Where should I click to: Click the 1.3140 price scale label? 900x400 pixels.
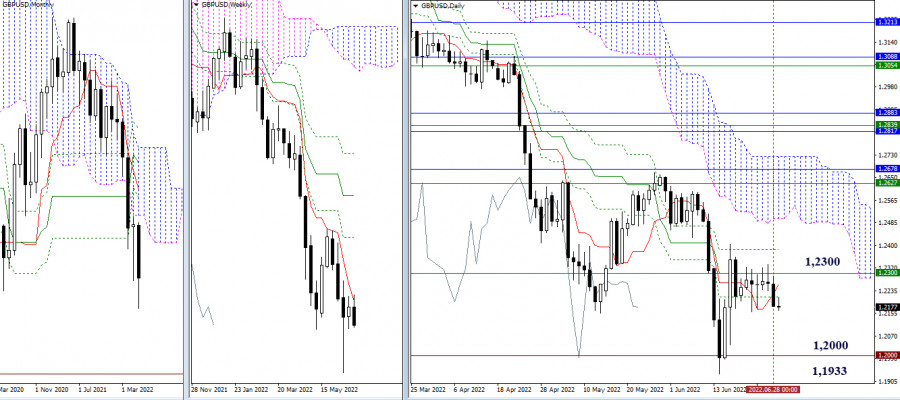coord(886,42)
